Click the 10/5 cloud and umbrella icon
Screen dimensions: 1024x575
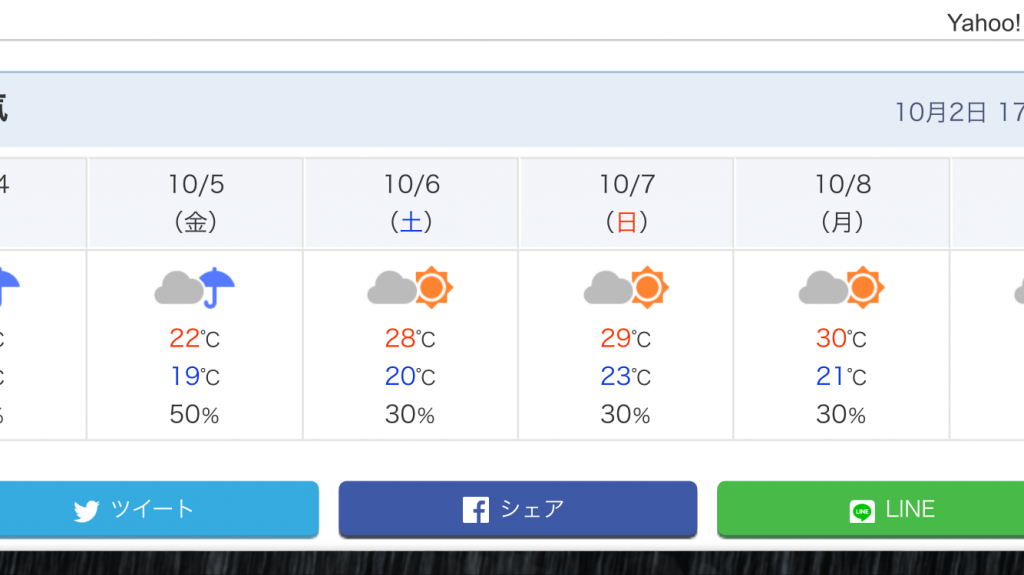[195, 288]
